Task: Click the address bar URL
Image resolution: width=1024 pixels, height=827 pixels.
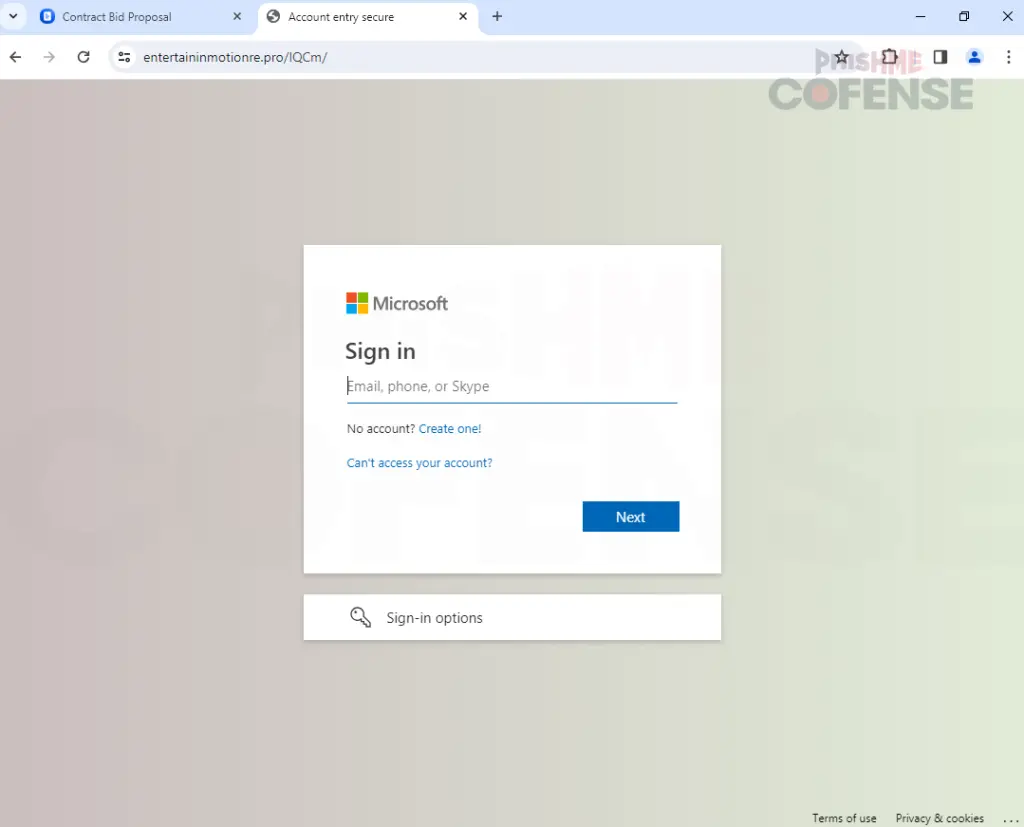Action: pos(235,57)
